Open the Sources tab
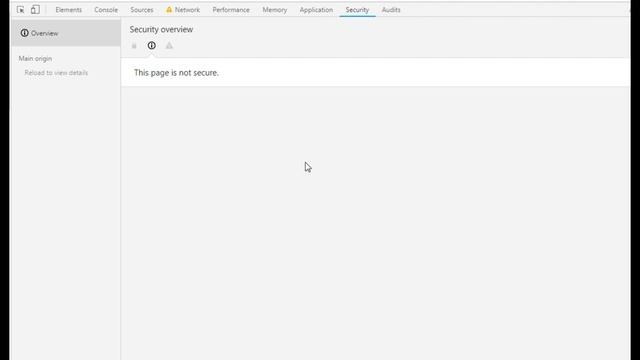This screenshot has height=360, width=640. click(x=142, y=10)
